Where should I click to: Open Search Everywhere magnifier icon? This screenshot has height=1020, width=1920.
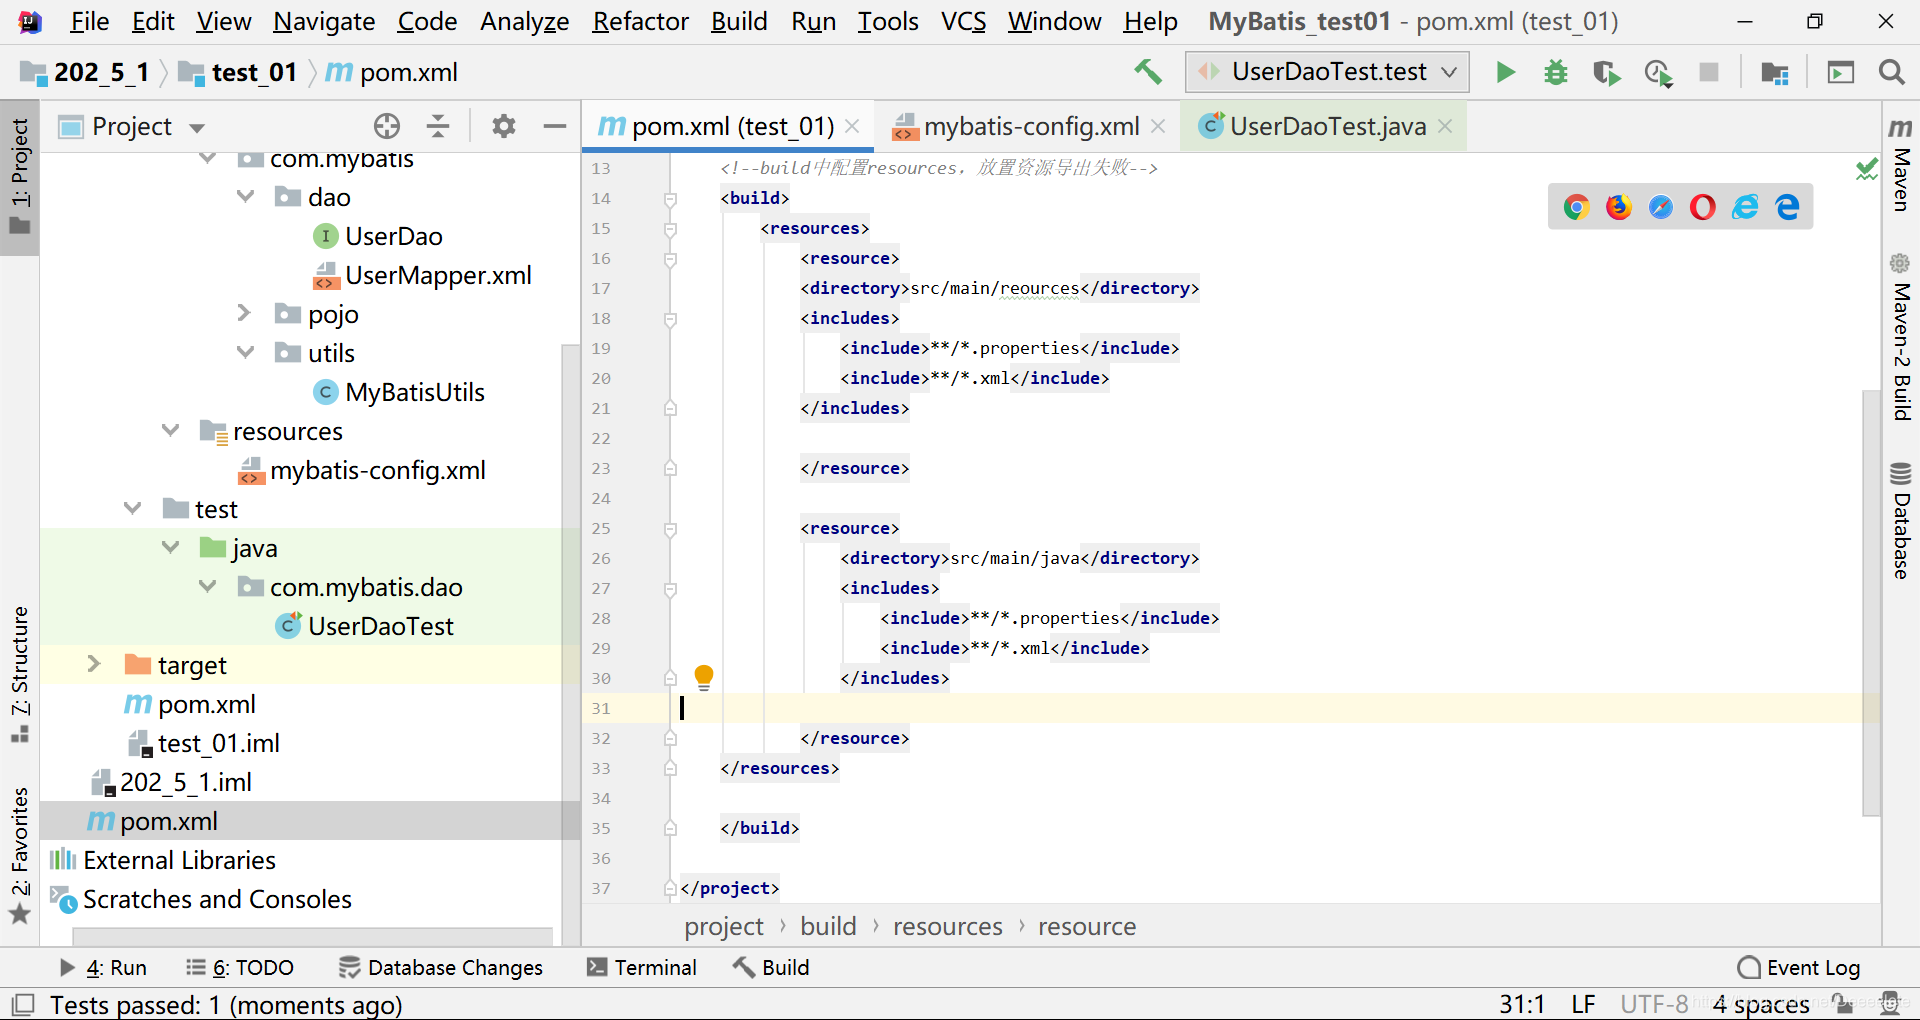(1891, 72)
